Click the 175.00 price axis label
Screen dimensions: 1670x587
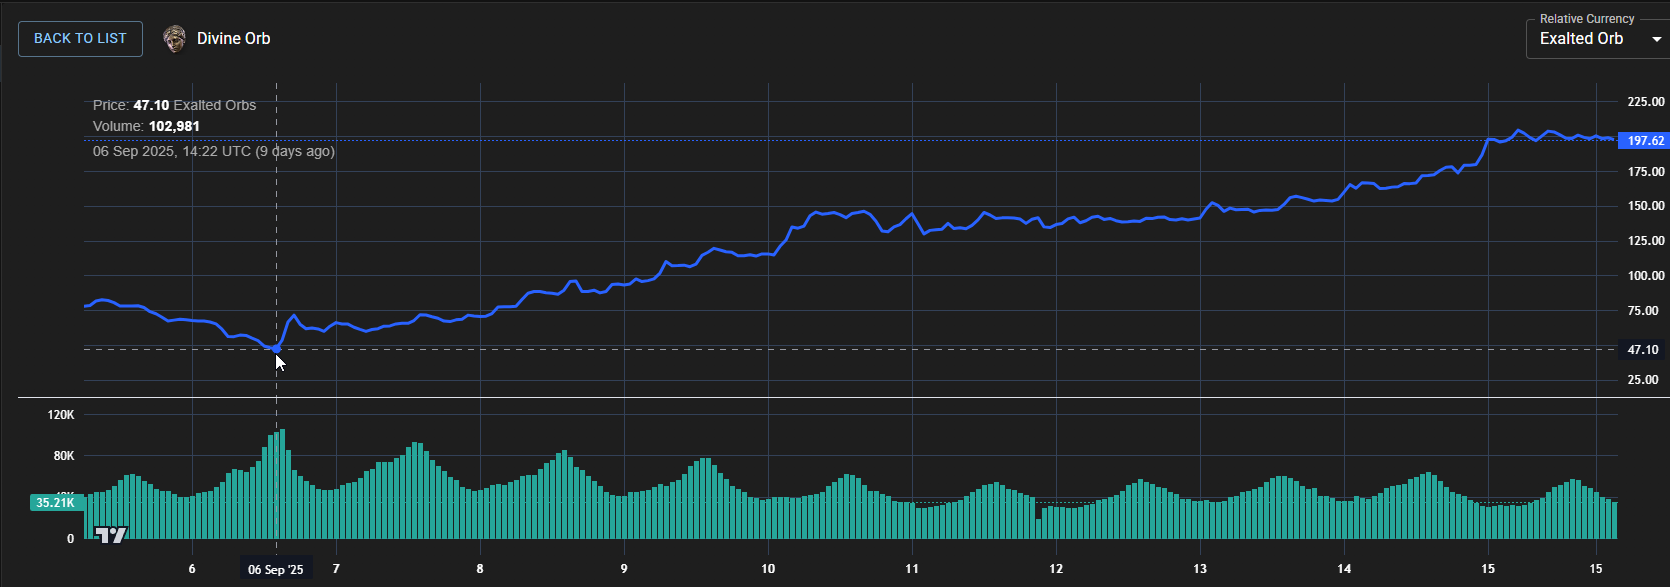(x=1646, y=172)
